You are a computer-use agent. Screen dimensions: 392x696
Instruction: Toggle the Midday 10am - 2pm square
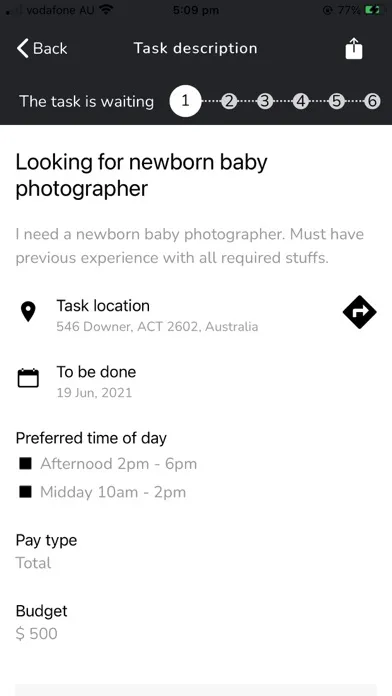[25, 492]
